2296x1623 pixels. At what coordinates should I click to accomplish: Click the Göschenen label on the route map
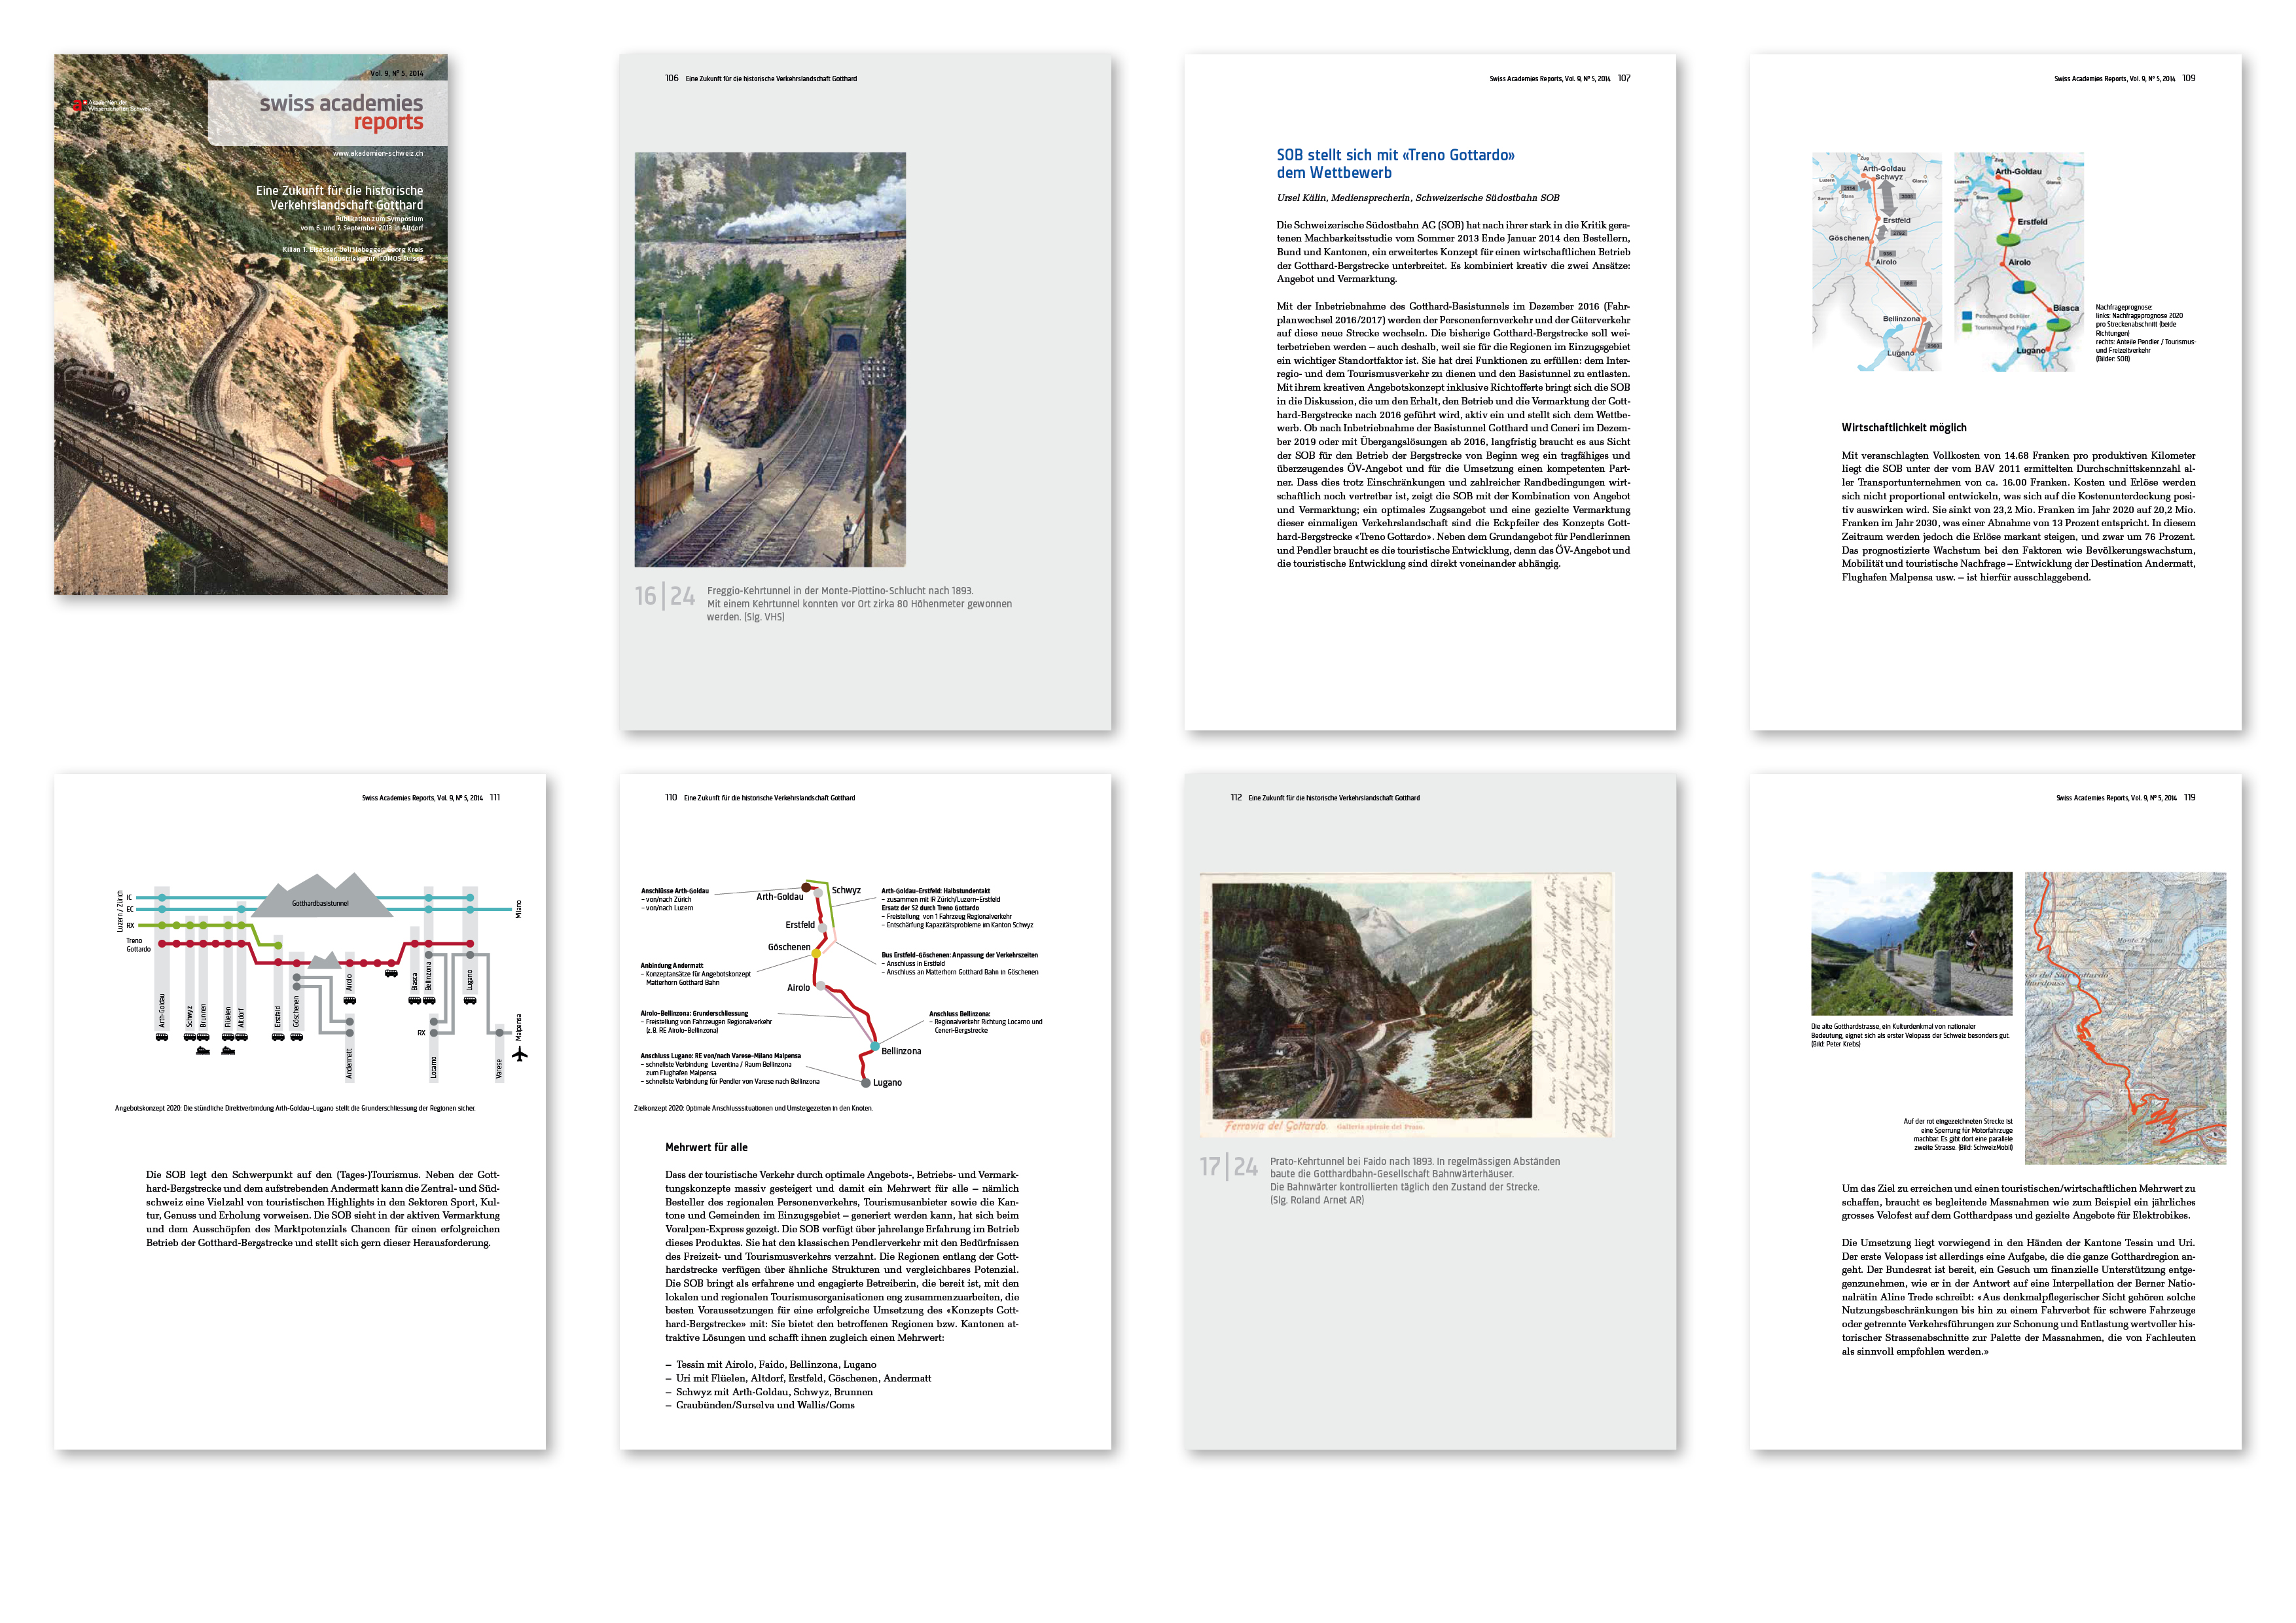point(789,947)
